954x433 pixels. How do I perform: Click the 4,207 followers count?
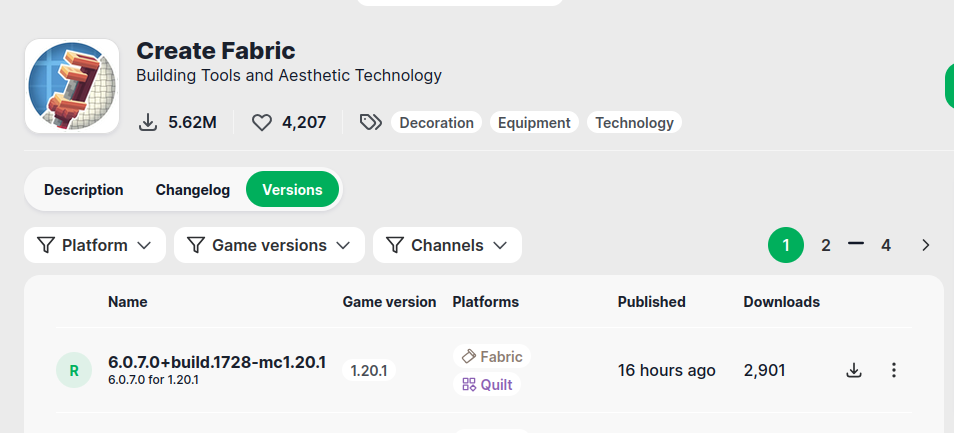[304, 123]
